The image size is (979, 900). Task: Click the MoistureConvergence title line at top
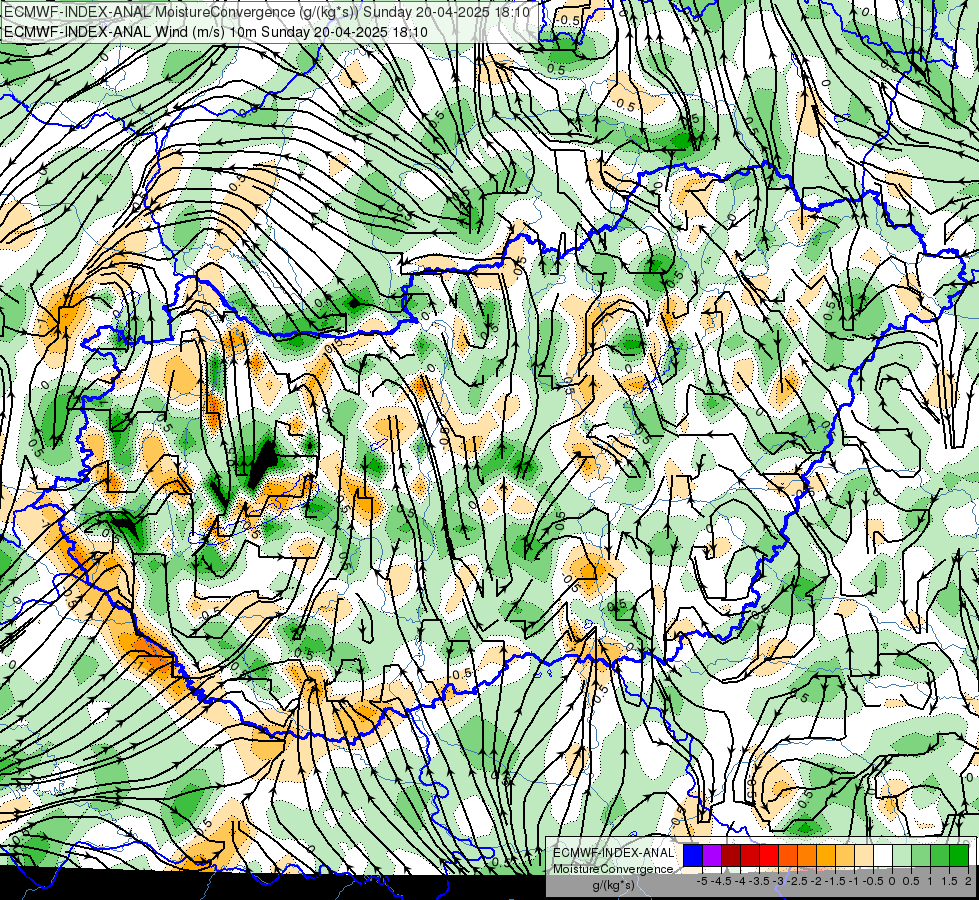267,12
